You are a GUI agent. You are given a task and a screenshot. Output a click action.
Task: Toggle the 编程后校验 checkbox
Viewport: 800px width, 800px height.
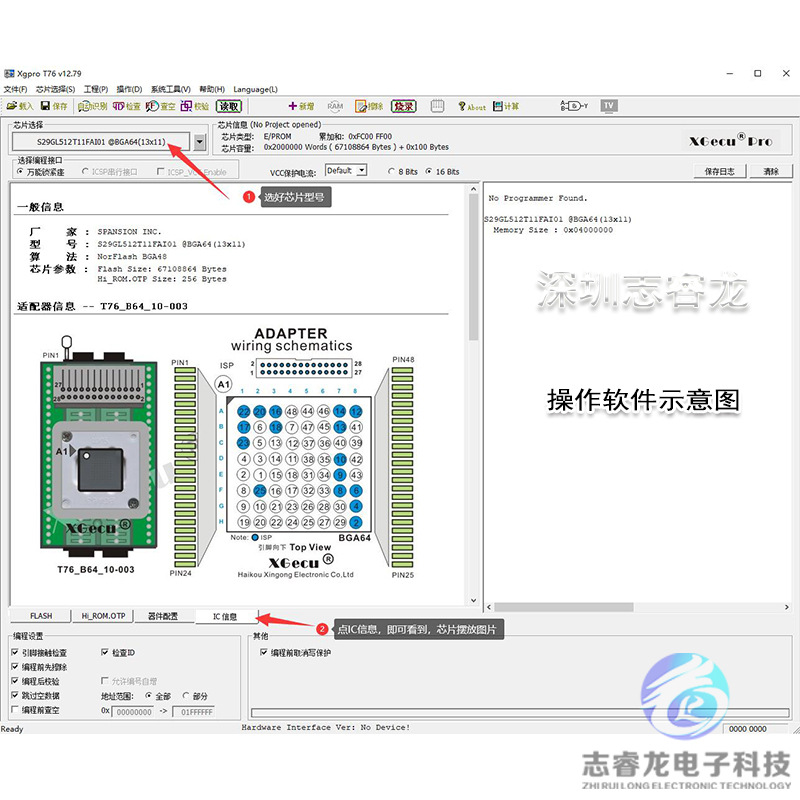(15, 681)
